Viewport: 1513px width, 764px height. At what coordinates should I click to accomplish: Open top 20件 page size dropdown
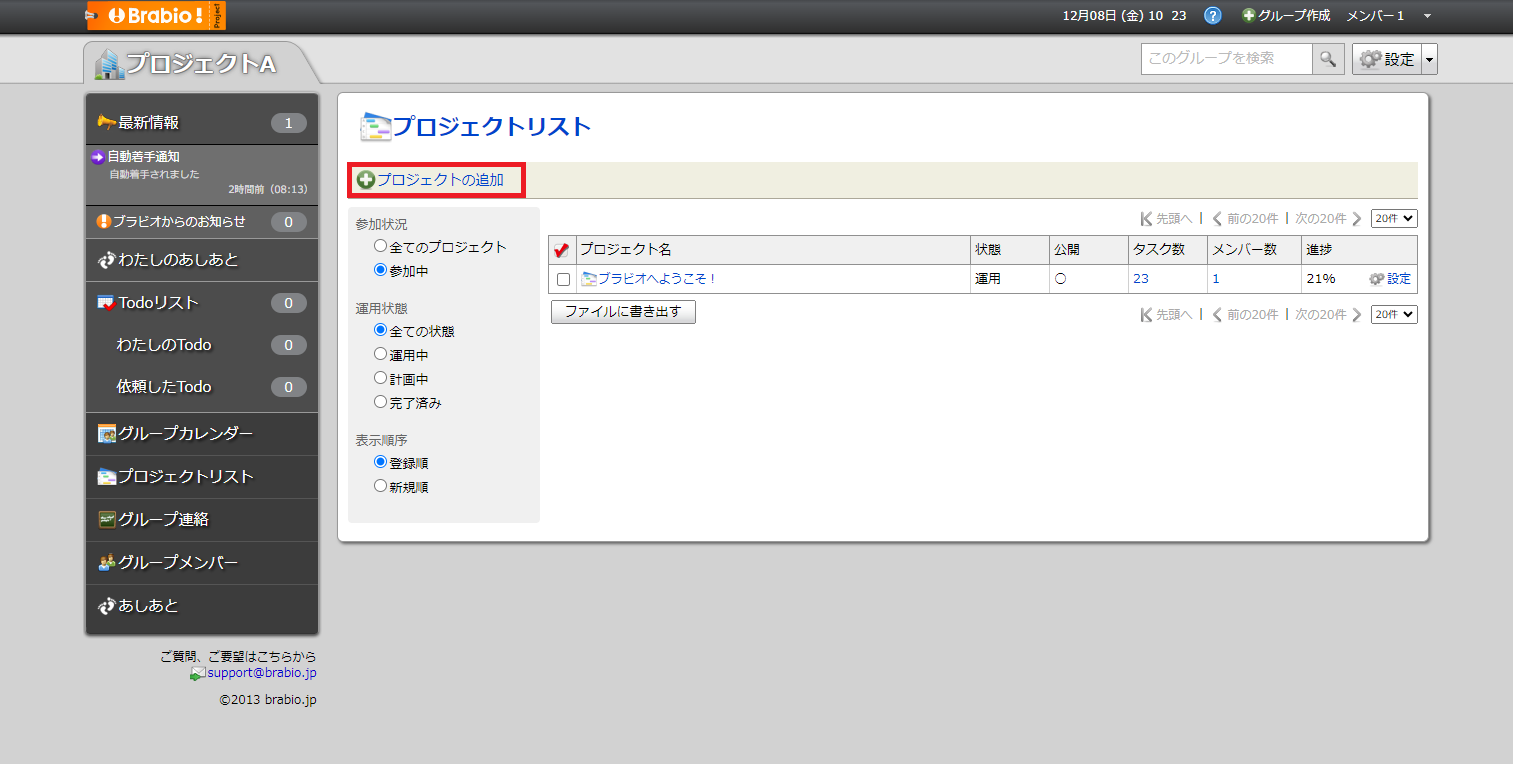tap(1394, 219)
